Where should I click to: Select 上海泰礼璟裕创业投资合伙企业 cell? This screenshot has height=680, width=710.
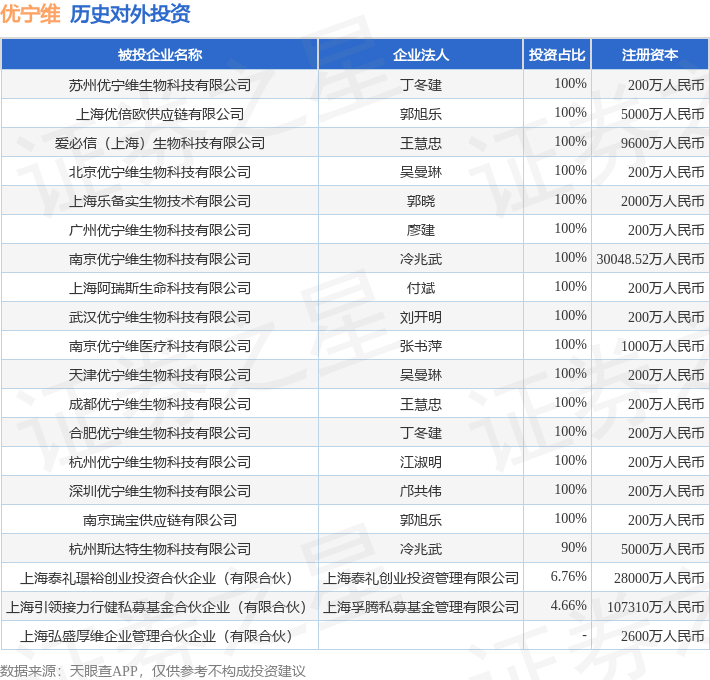click(160, 578)
